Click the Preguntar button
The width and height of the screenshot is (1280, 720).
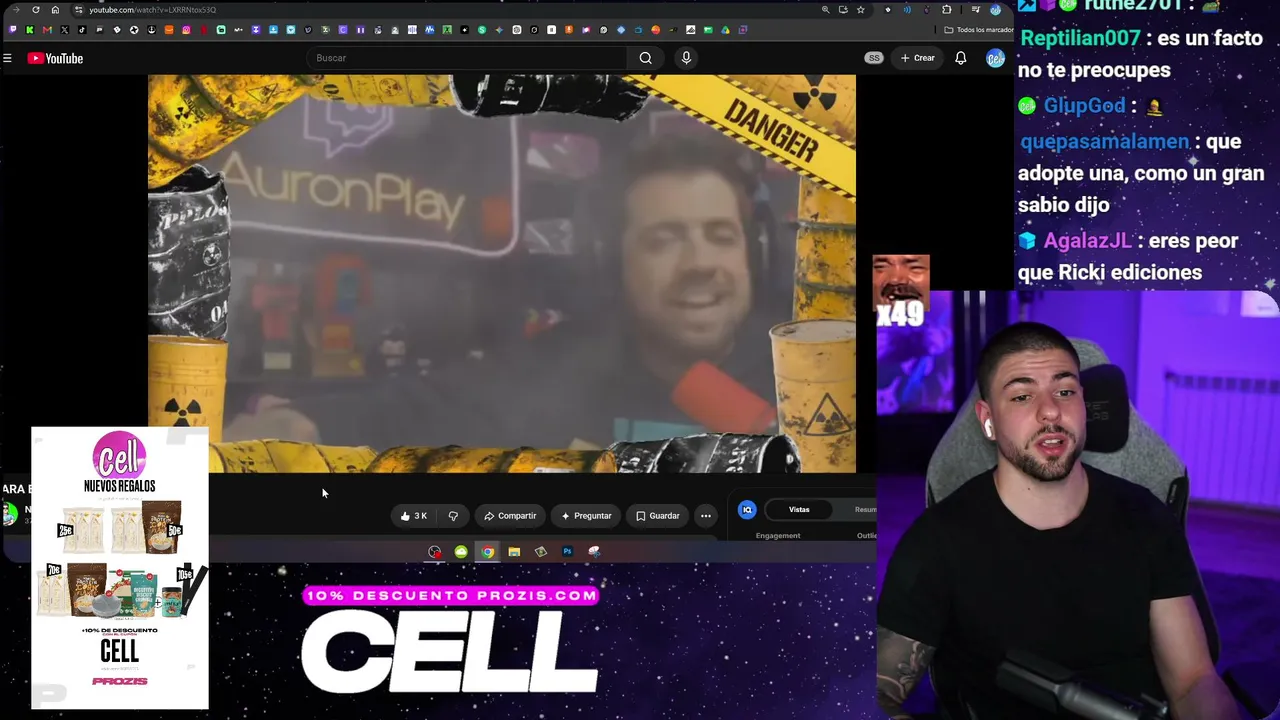click(x=586, y=516)
